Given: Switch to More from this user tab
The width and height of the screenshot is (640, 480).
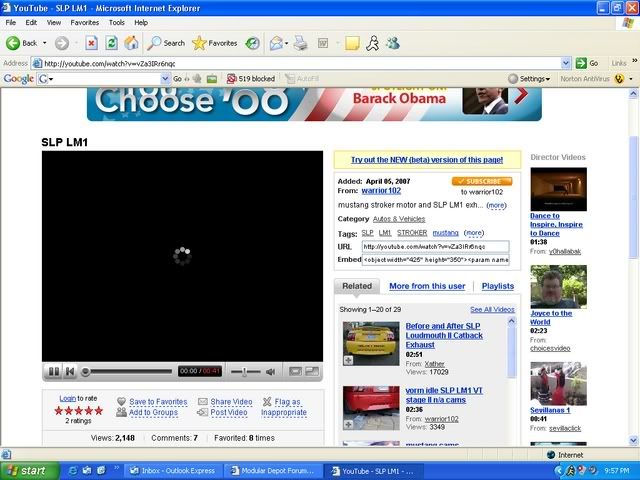Looking at the screenshot, I should click(x=427, y=286).
